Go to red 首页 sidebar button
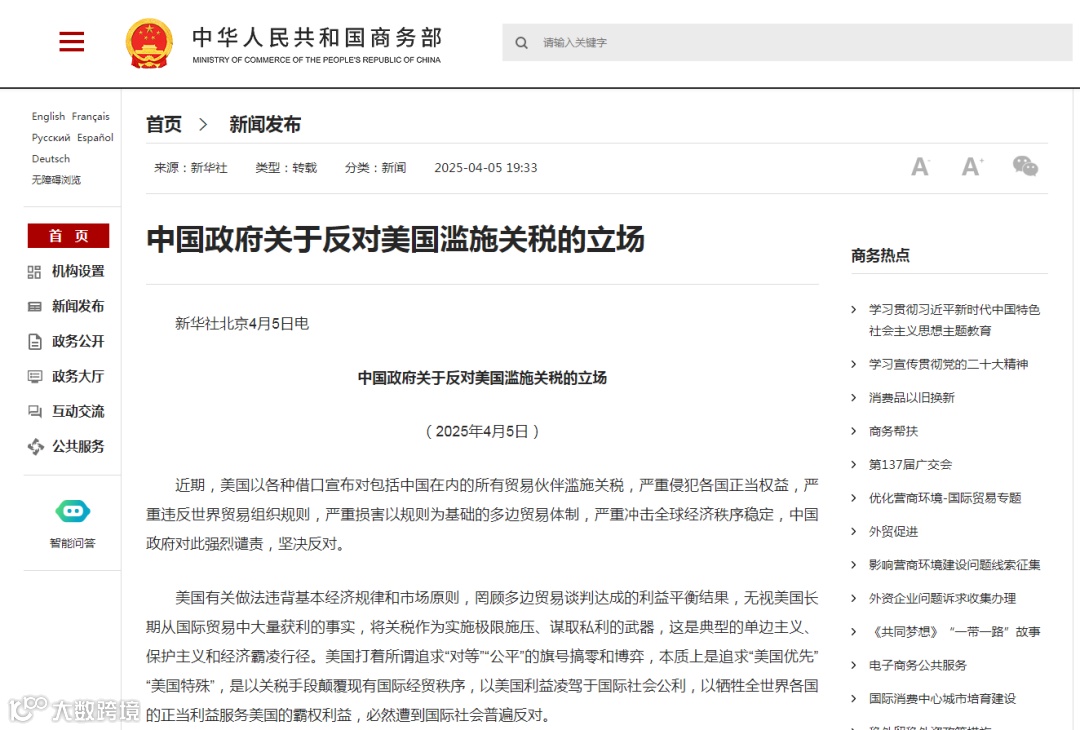1080x730 pixels. (x=68, y=236)
